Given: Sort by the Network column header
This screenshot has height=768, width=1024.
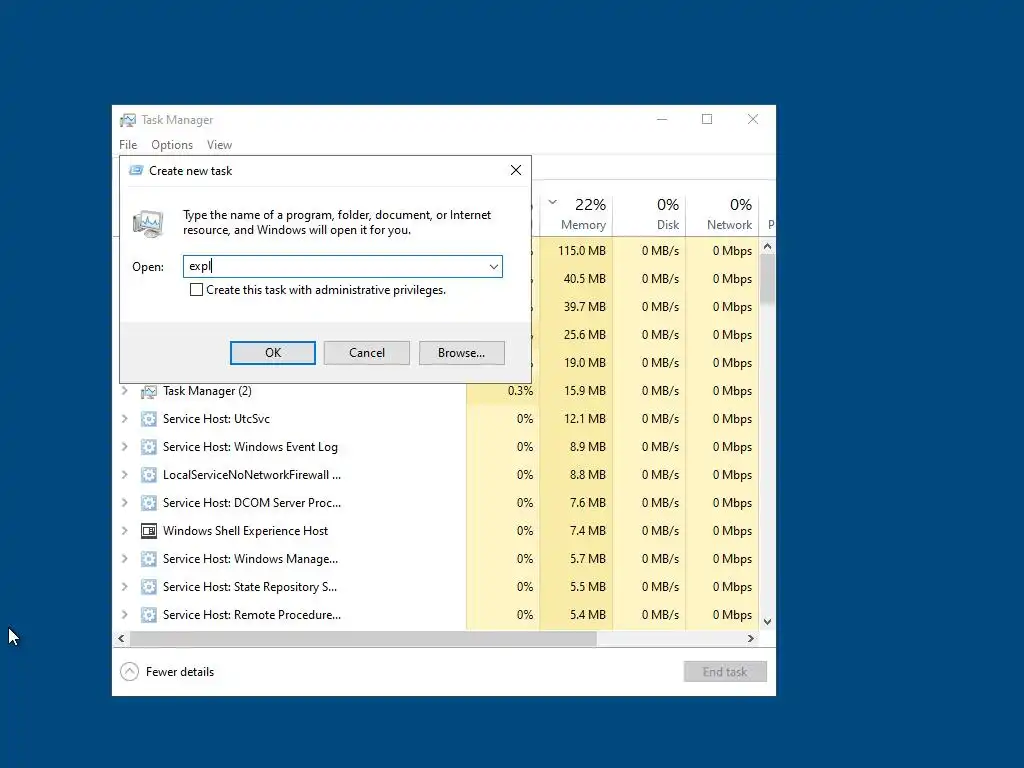Looking at the screenshot, I should point(722,214).
